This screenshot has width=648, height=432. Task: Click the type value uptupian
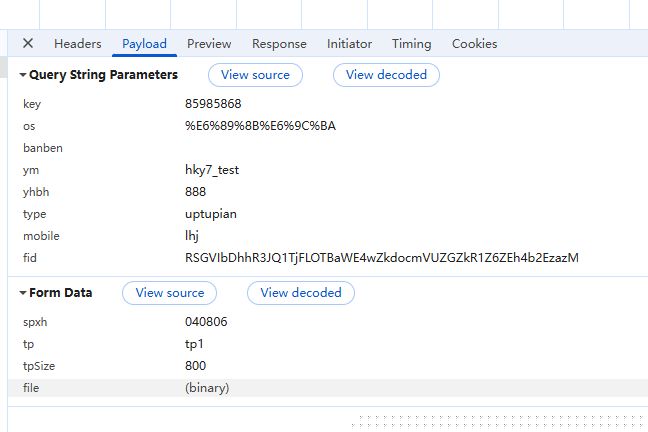(x=209, y=214)
